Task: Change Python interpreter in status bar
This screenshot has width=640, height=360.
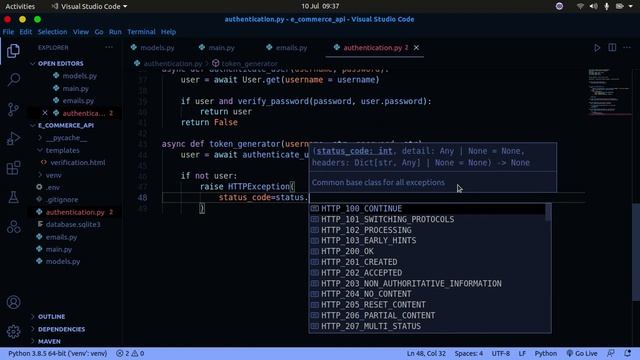Action: click(58, 353)
